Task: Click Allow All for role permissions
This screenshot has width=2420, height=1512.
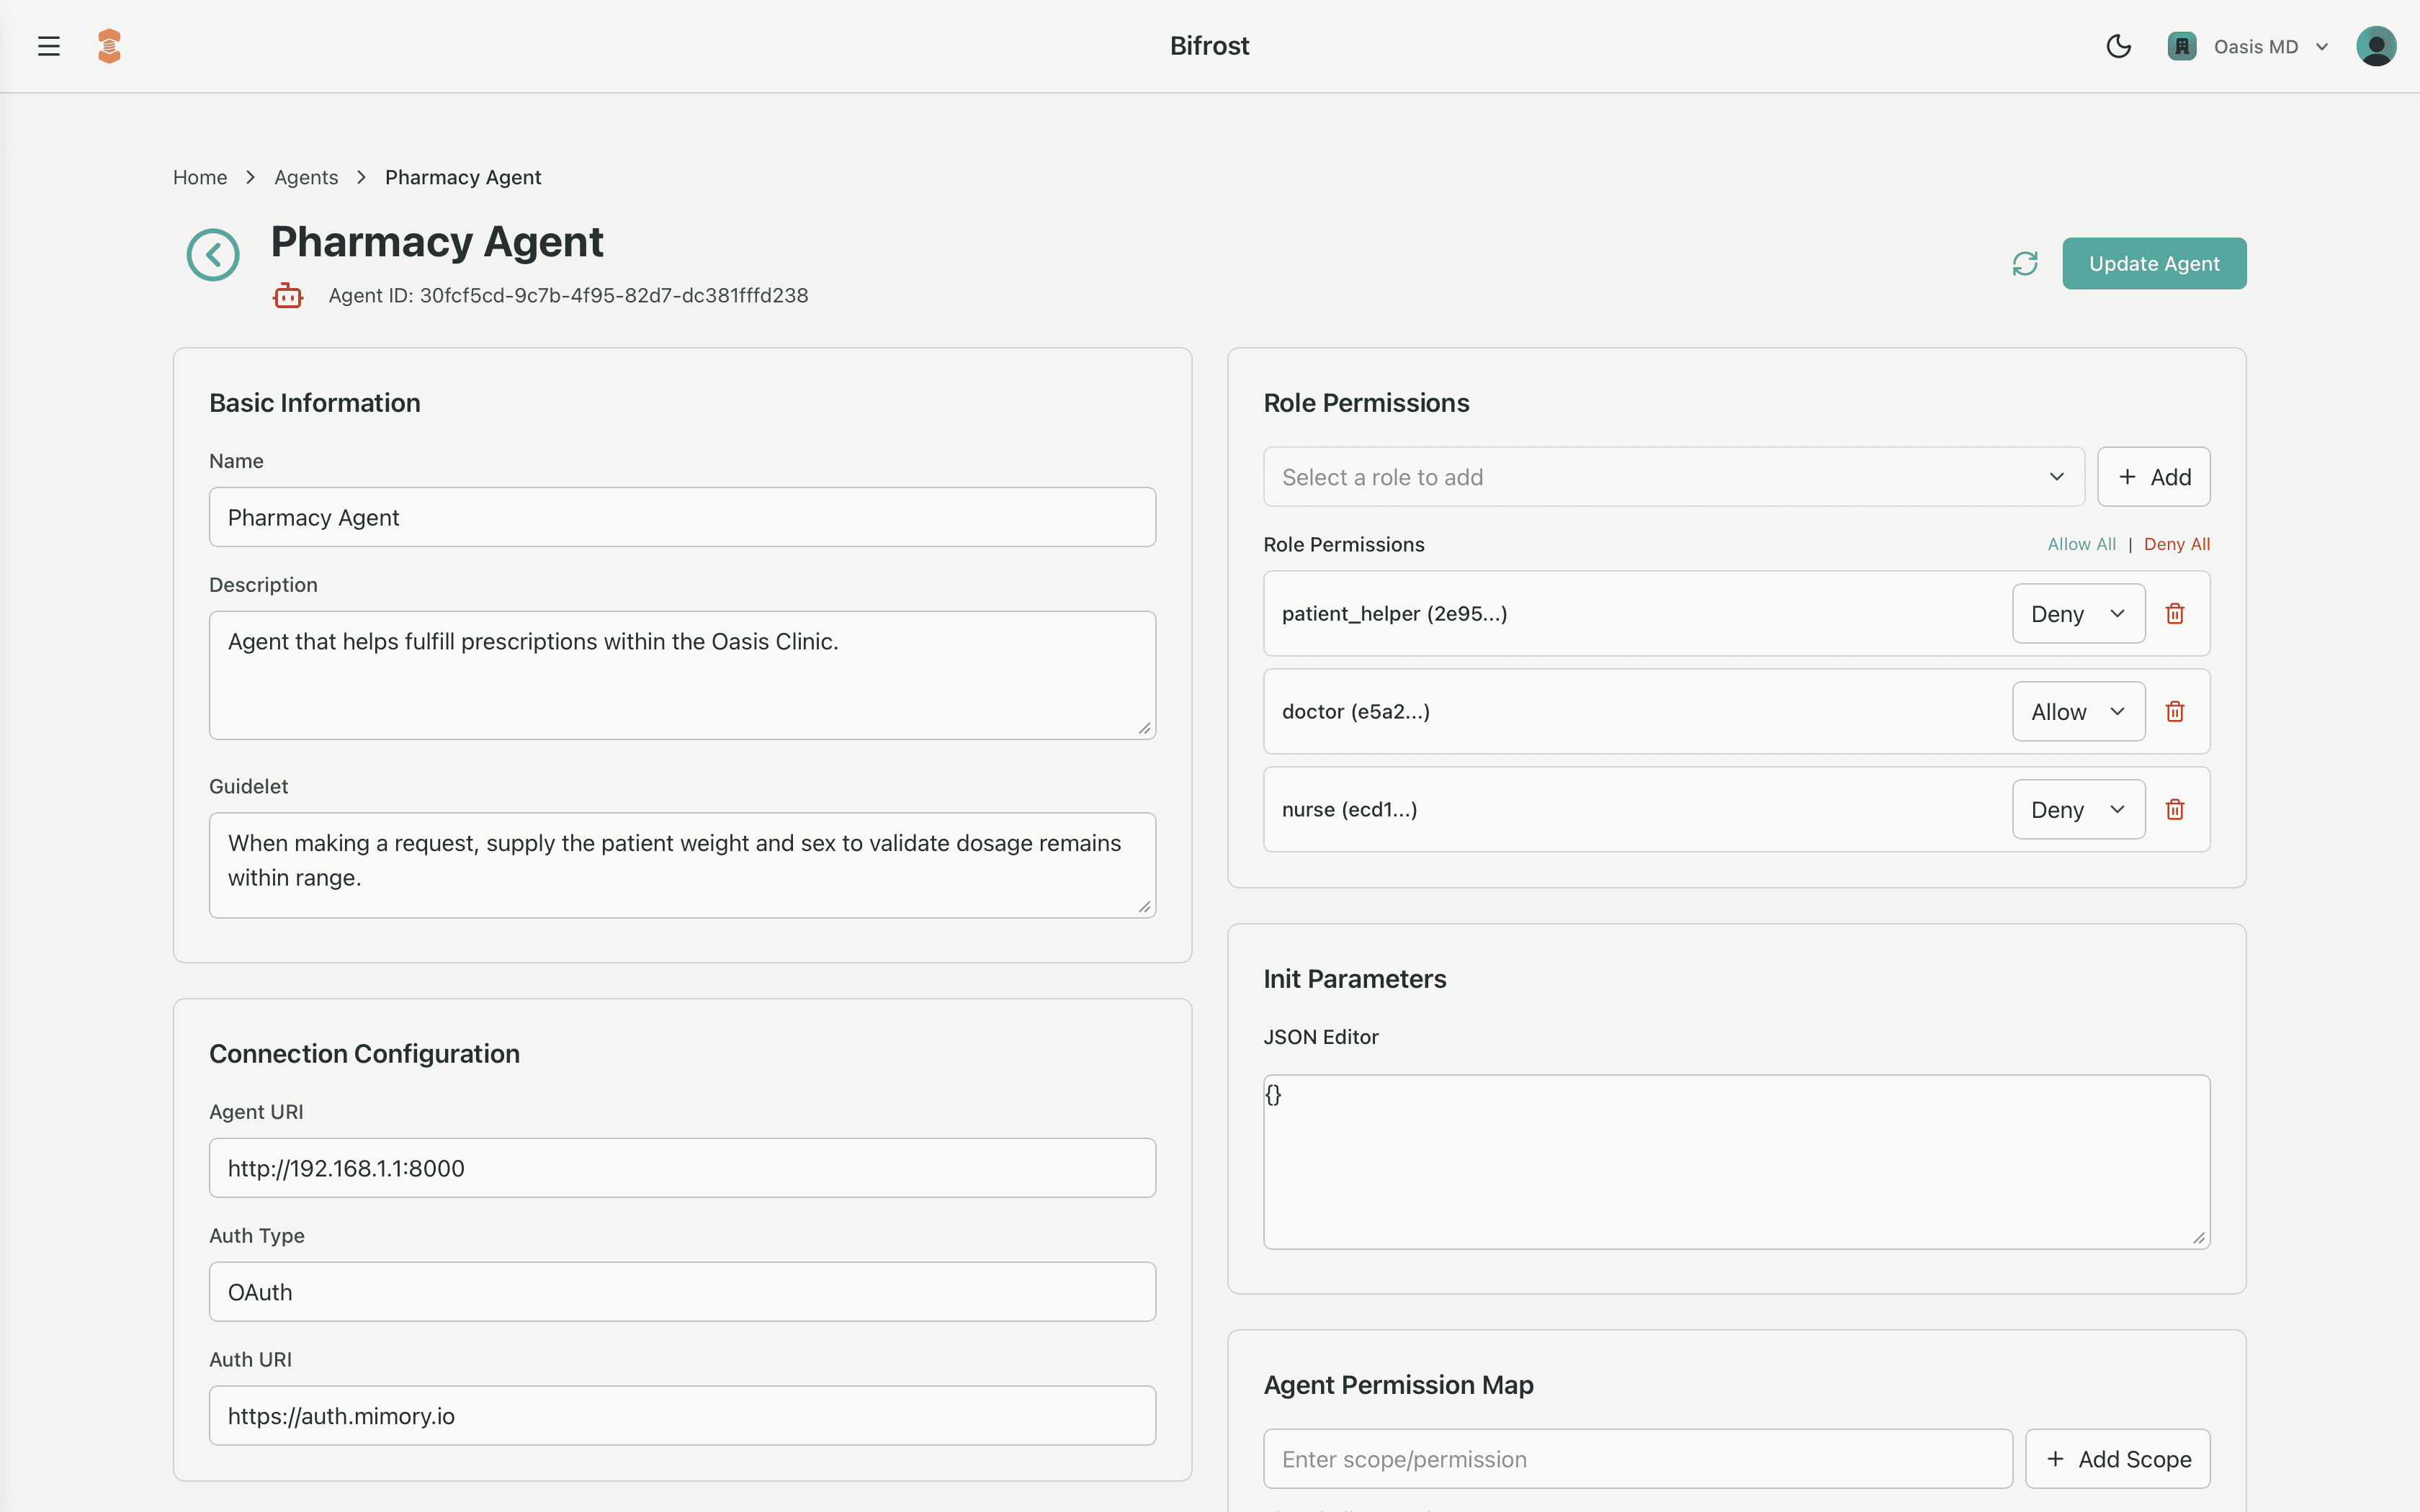Action: [2081, 544]
